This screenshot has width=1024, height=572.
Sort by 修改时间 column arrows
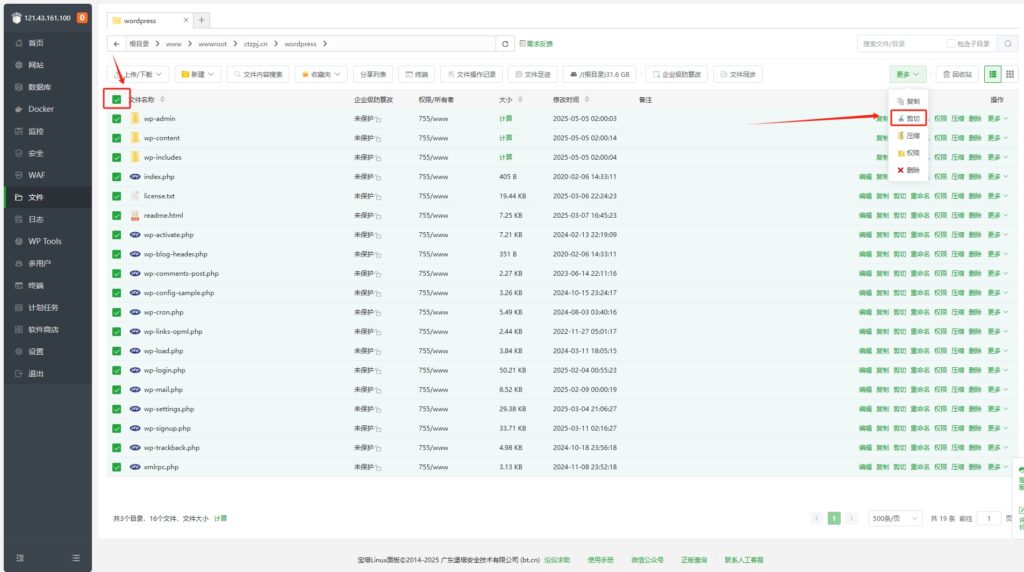tap(586, 100)
